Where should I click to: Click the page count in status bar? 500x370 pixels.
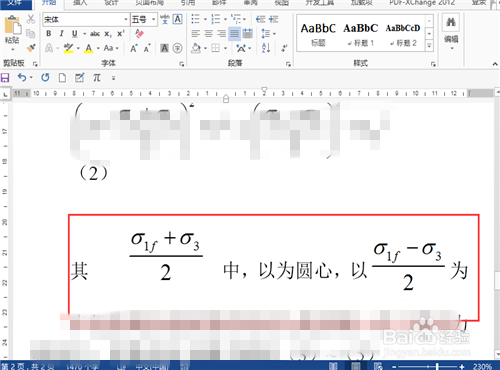tap(28, 367)
